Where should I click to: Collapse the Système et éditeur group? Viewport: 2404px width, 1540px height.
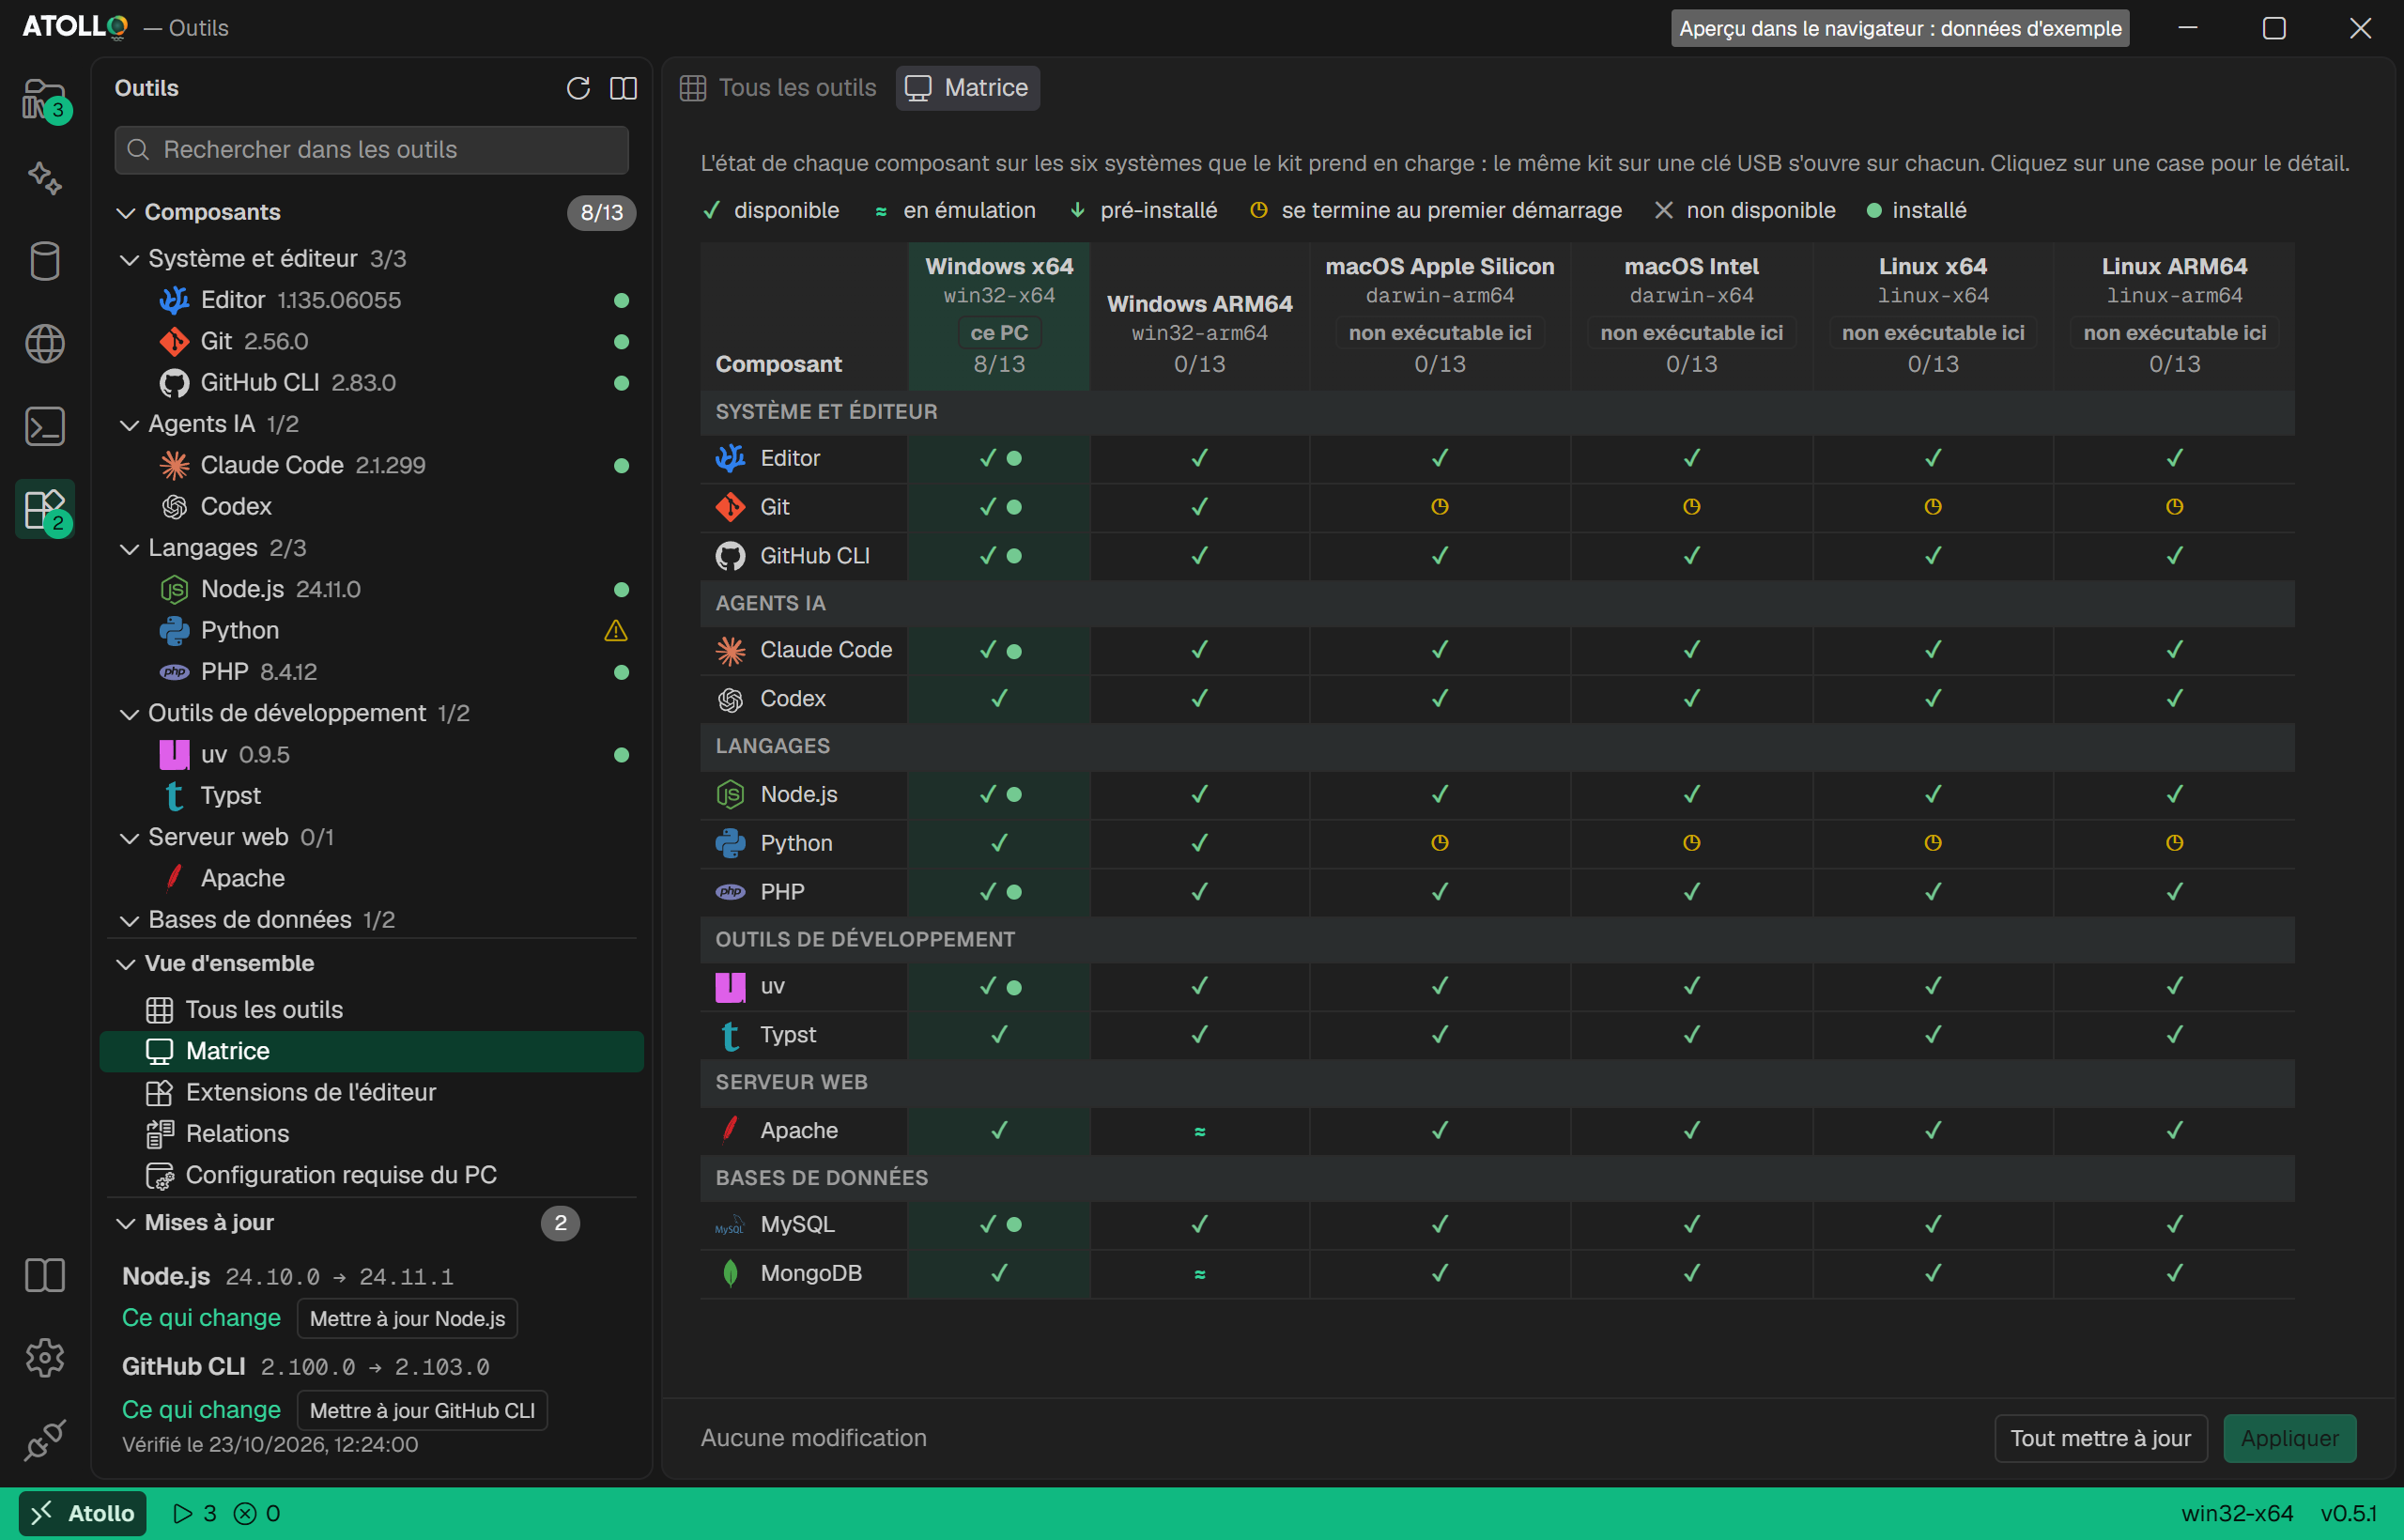[129, 259]
